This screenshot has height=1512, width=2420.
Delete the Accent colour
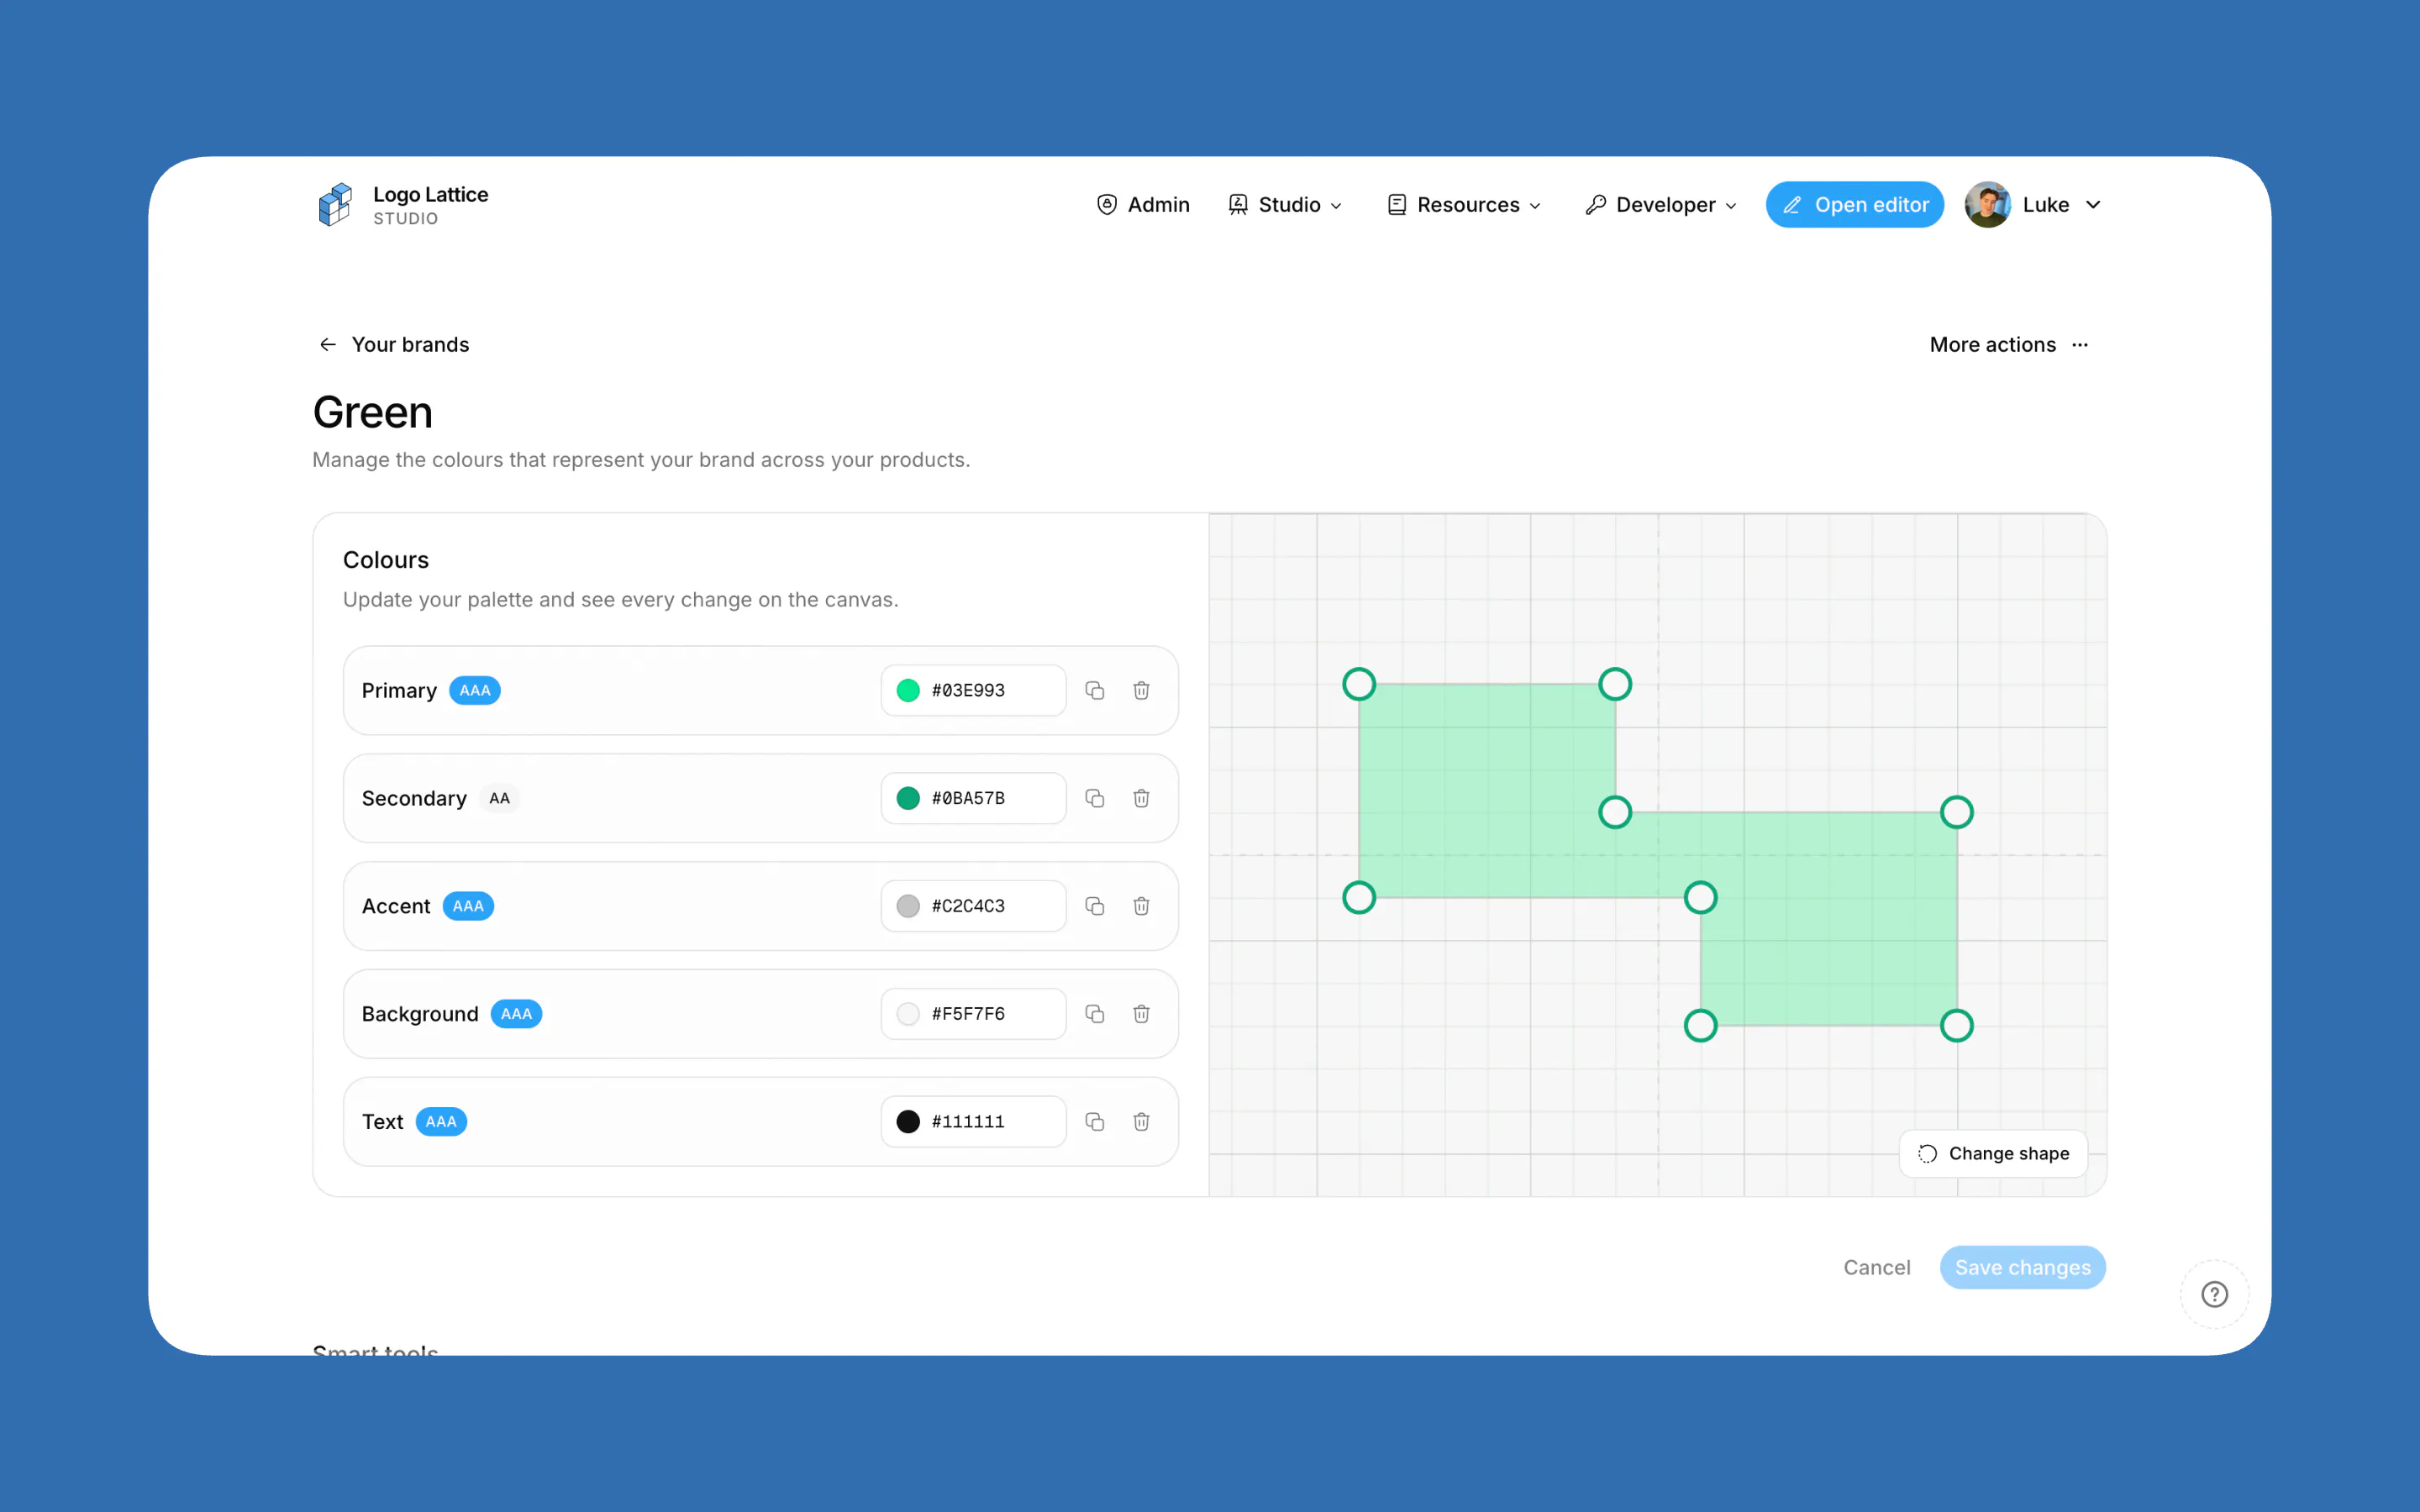[x=1141, y=907]
